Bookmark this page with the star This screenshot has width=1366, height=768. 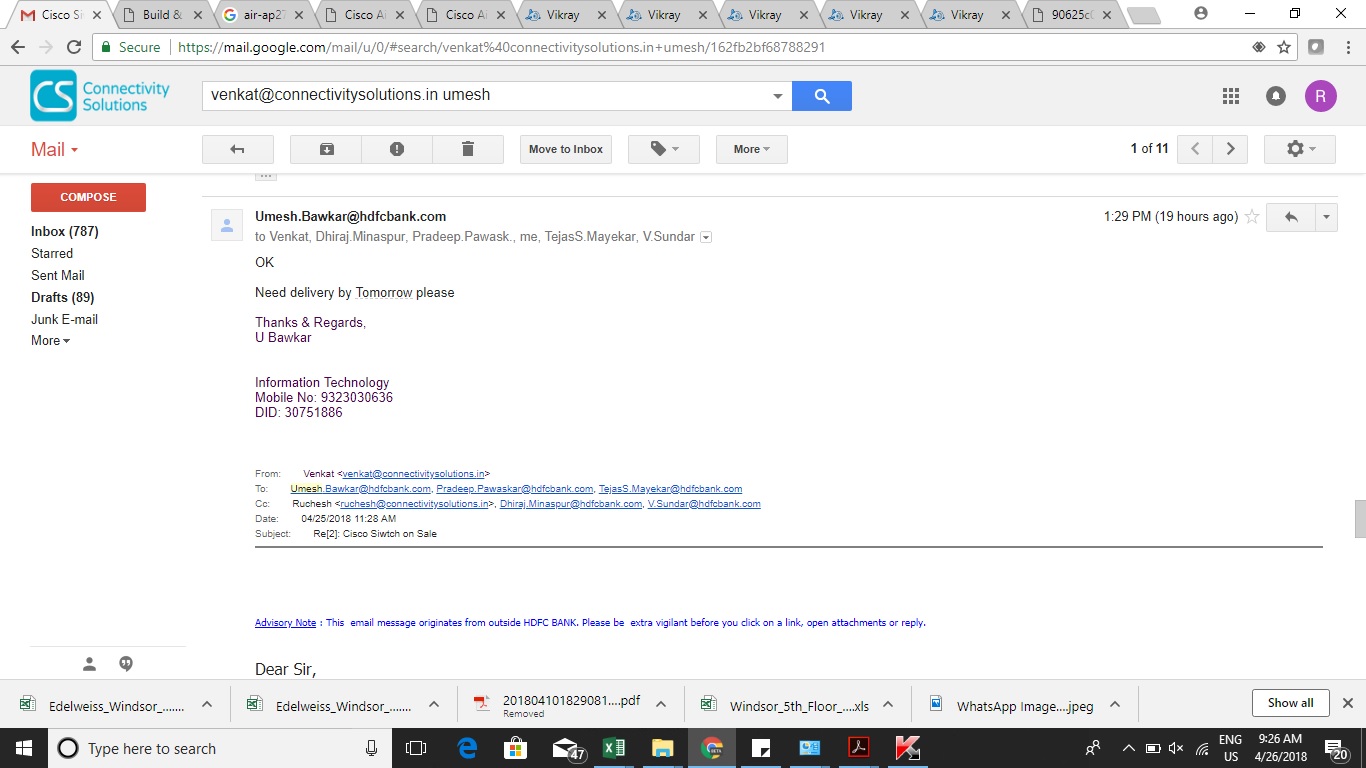(x=1284, y=47)
